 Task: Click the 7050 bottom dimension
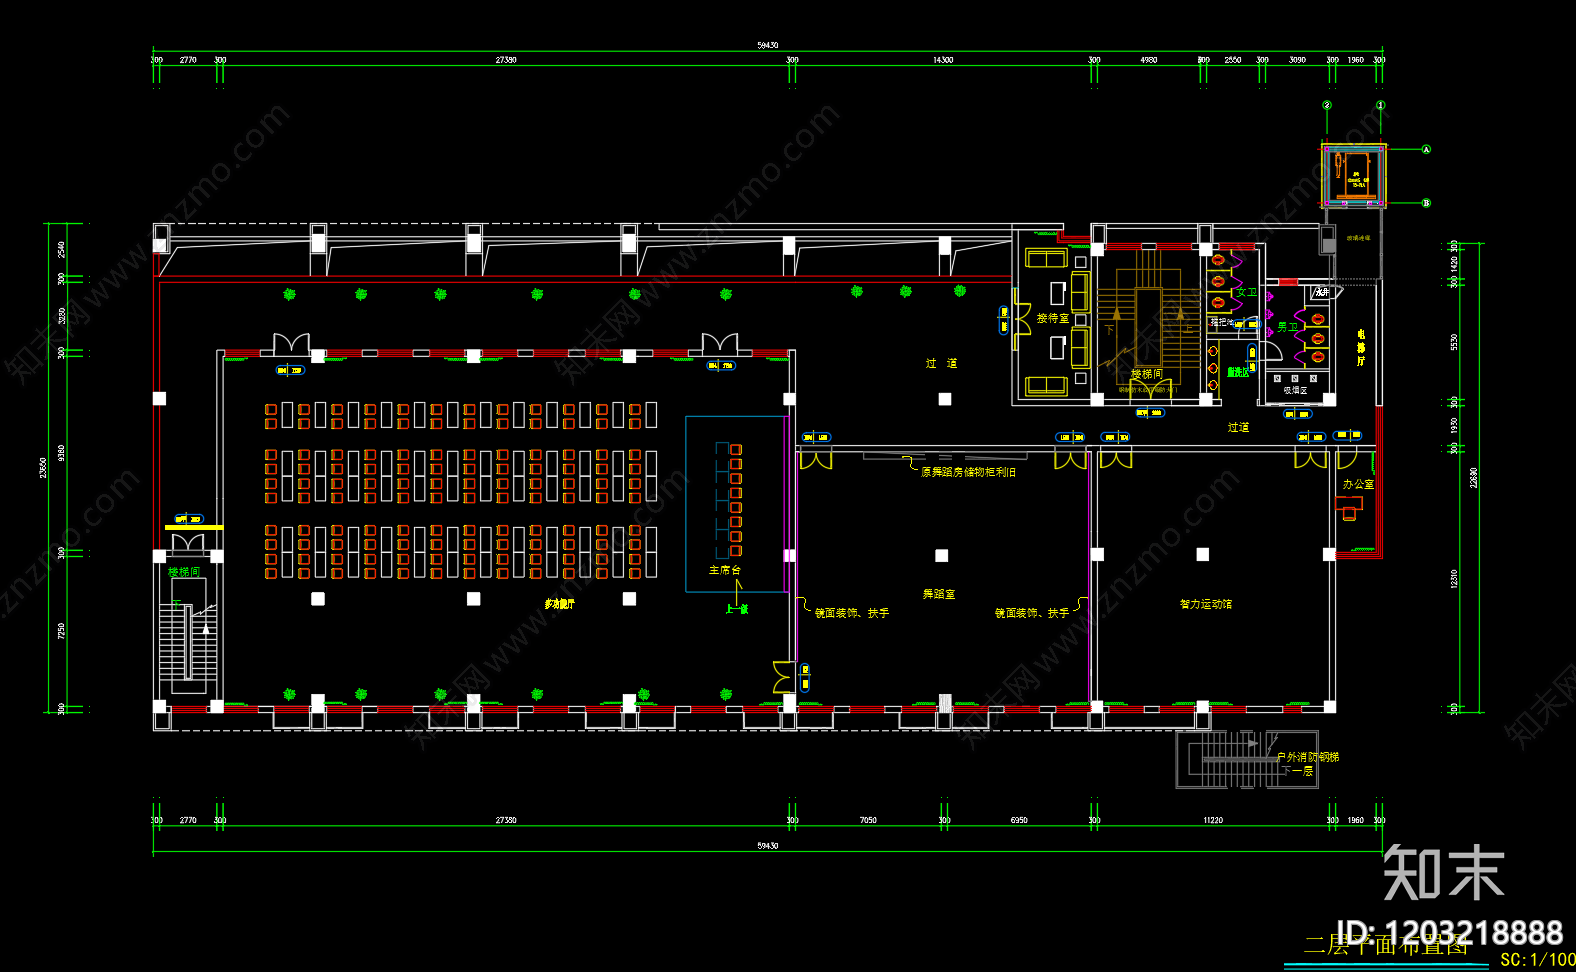(868, 820)
